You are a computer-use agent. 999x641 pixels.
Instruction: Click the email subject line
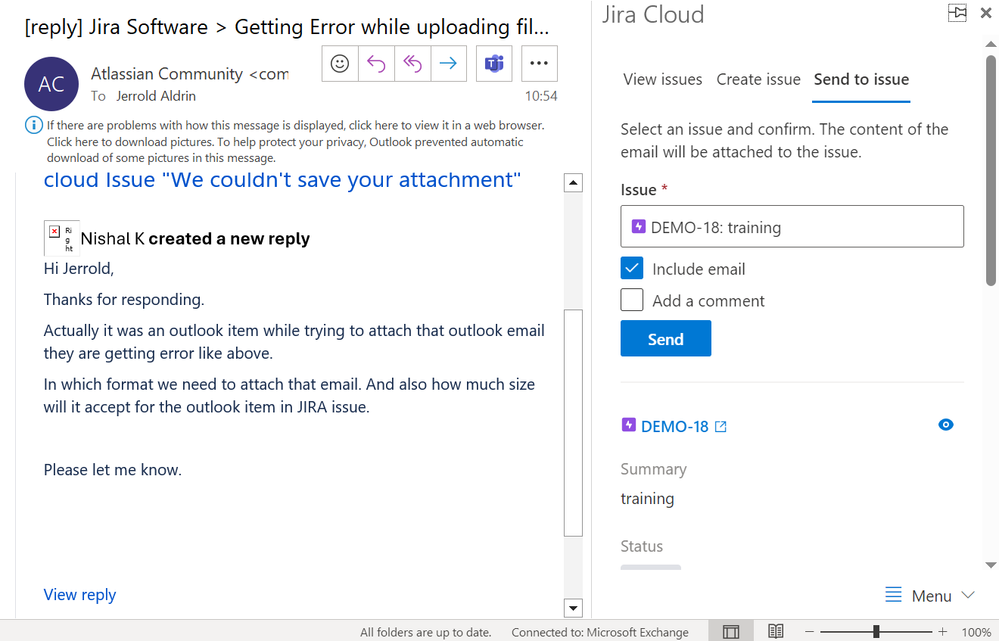point(287,27)
